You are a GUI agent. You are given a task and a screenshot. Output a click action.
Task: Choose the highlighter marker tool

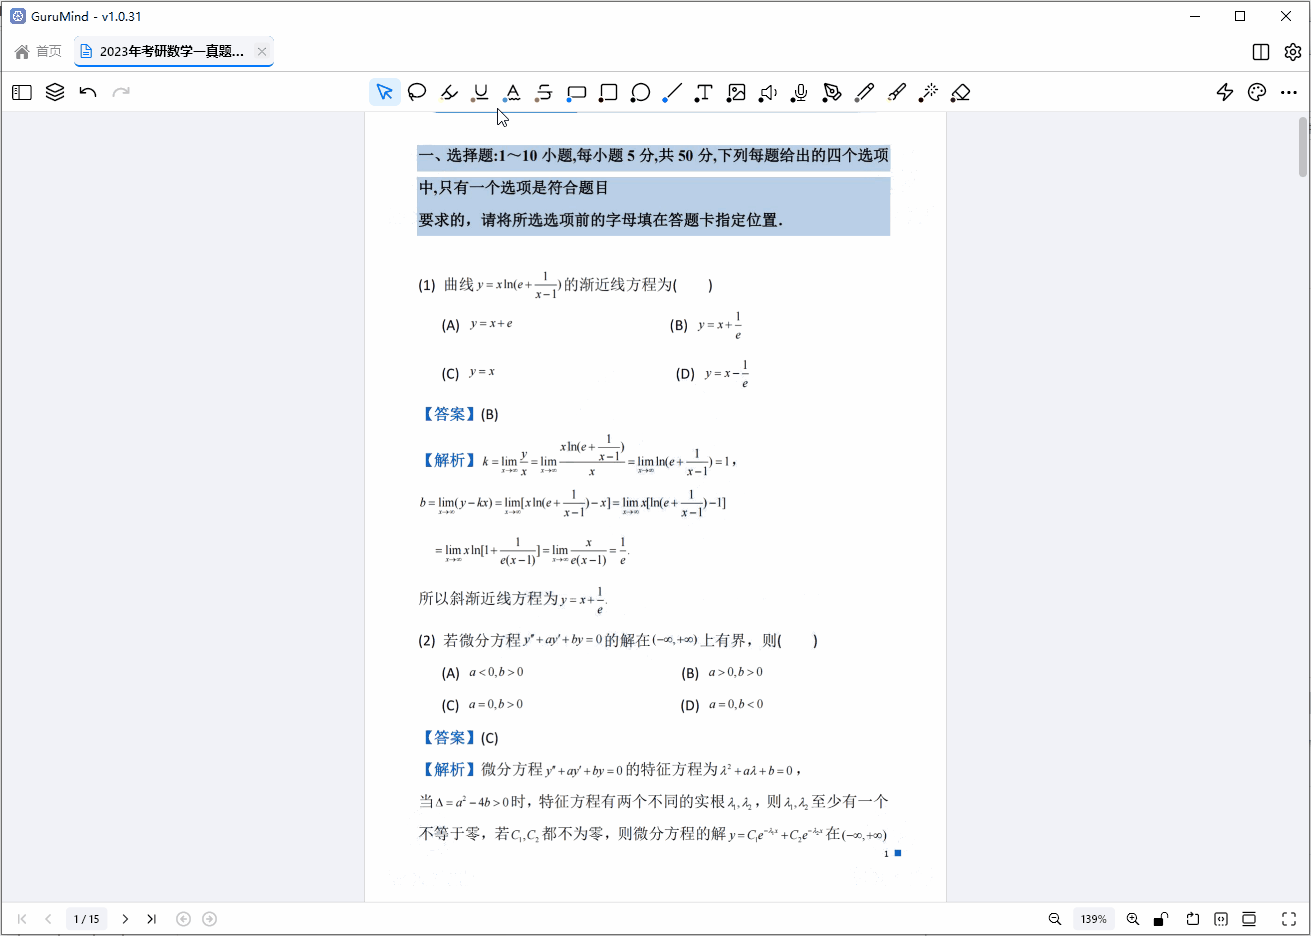[x=449, y=92]
